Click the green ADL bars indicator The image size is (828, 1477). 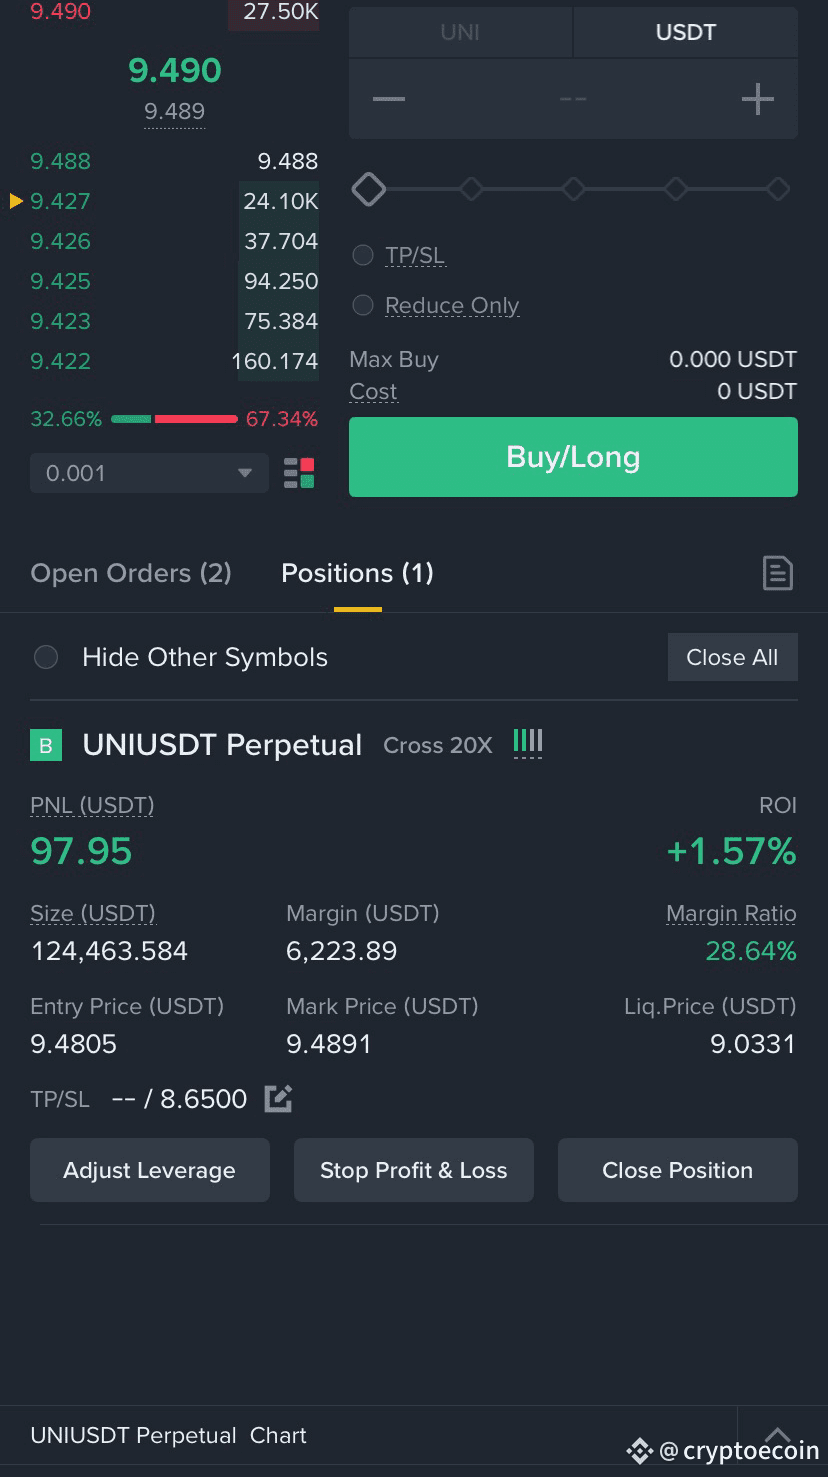coord(528,742)
